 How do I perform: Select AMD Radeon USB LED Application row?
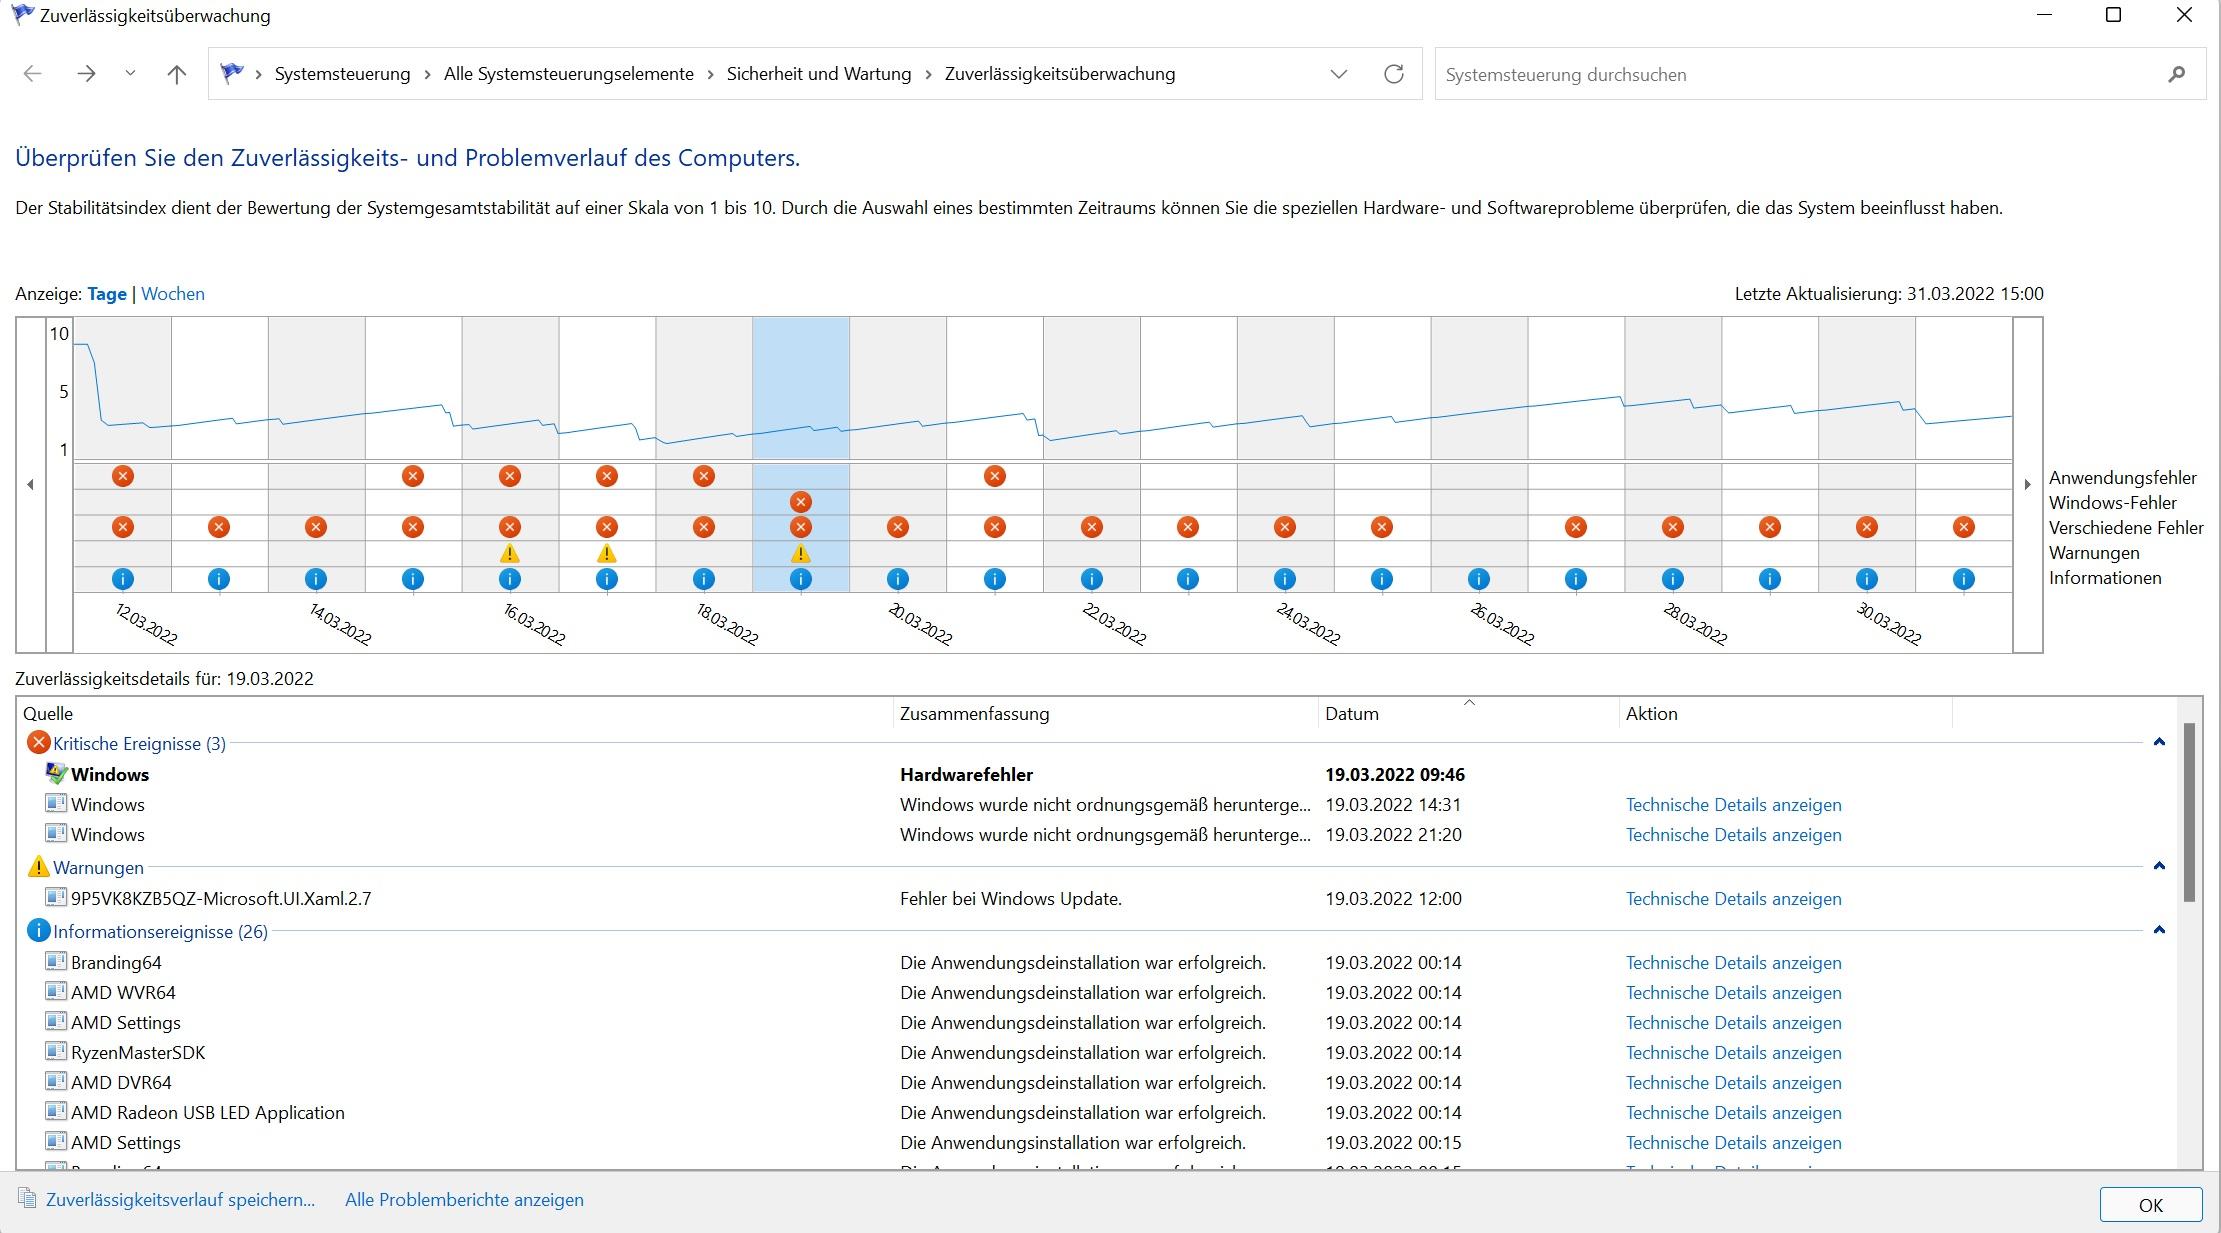coord(1097,1113)
